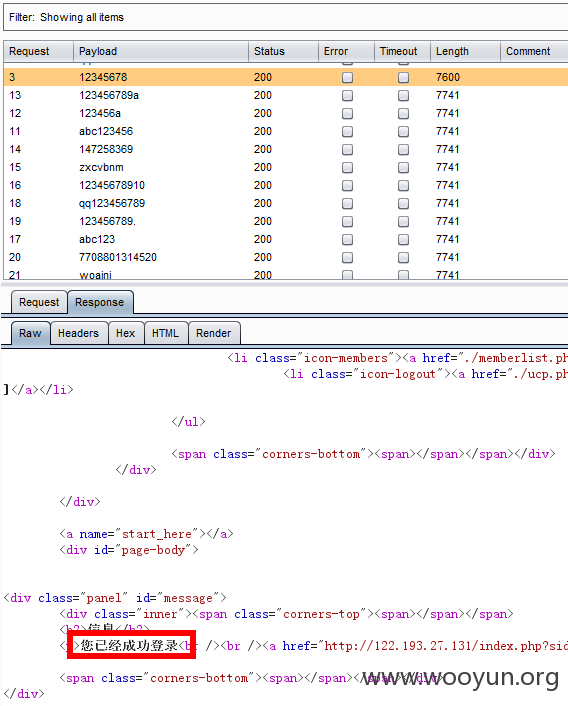Select the row with payload 123456789.
The width and height of the screenshot is (568, 706).
coord(286,222)
